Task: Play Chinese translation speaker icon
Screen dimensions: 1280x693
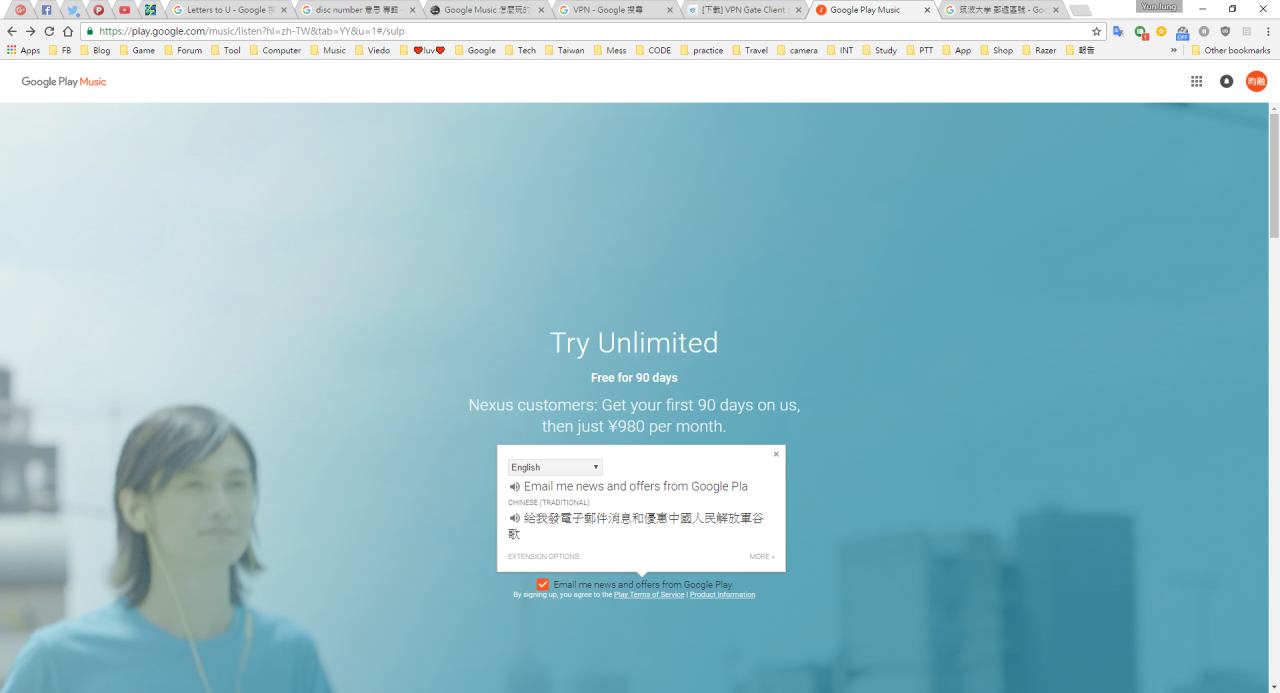Action: [x=515, y=518]
